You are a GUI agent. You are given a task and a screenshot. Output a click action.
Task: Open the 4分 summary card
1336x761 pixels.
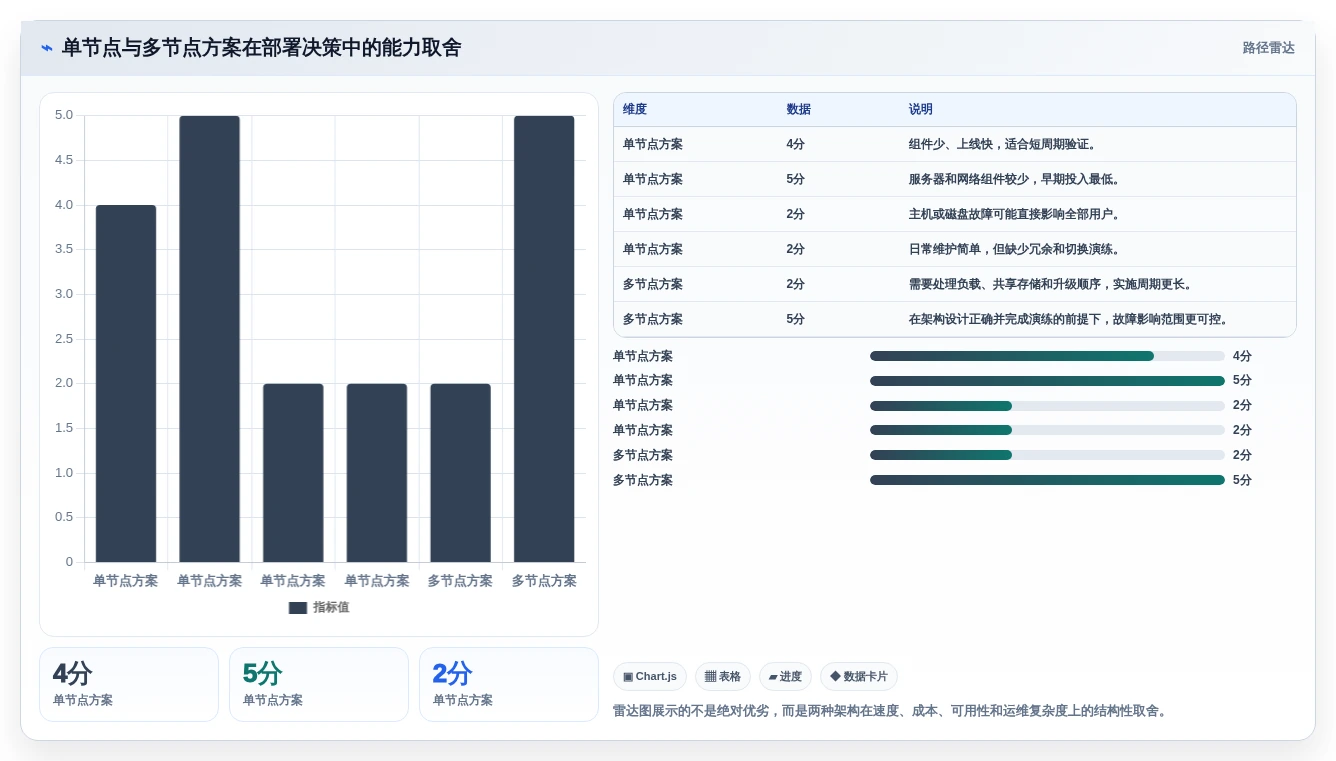click(x=129, y=685)
